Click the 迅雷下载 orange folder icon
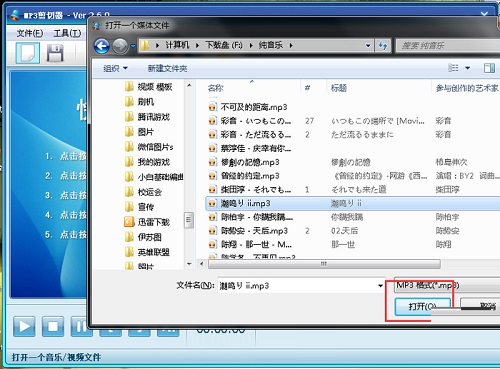The width and height of the screenshot is (500, 369). click(129, 222)
